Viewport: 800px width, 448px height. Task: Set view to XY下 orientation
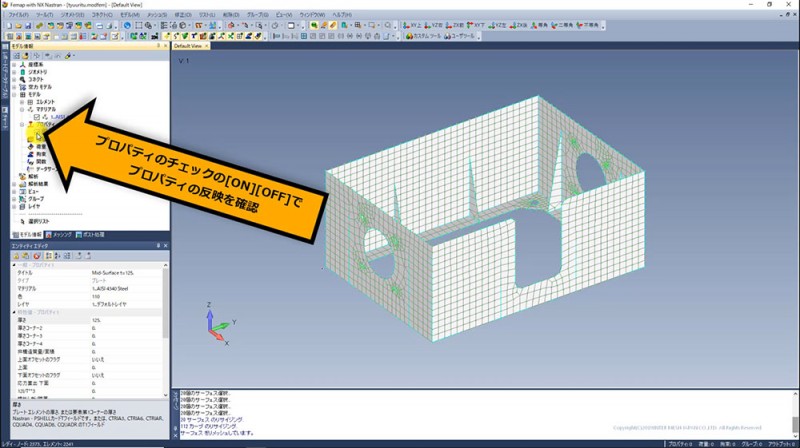pos(476,25)
